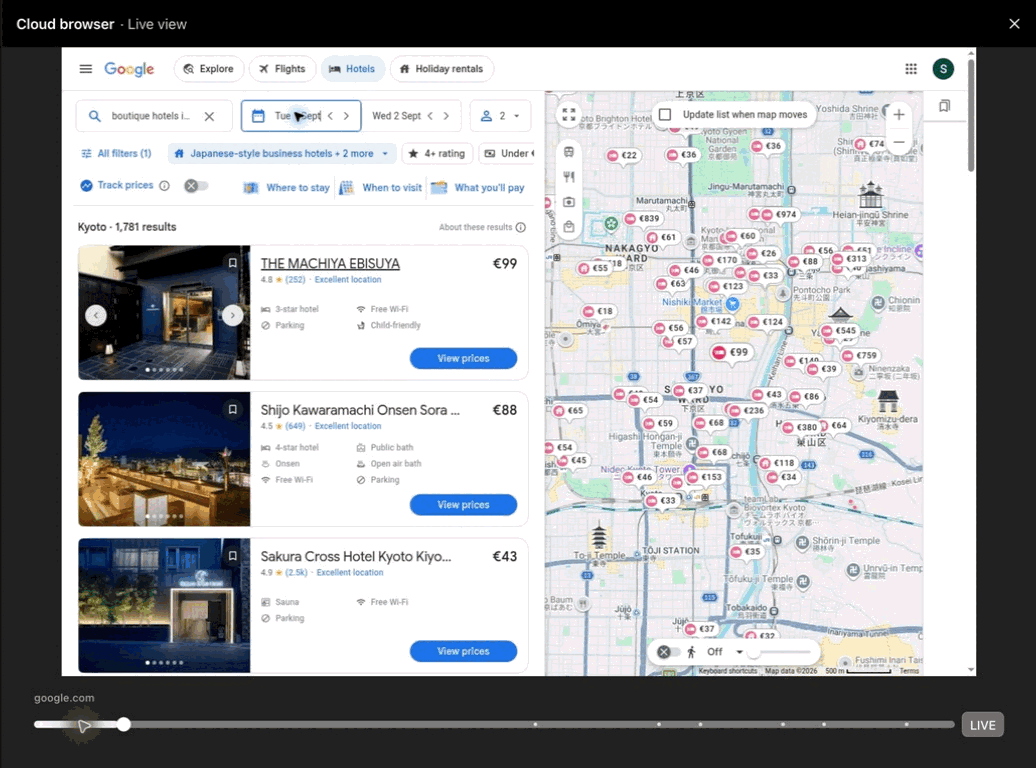
Task: Switch to the Flights tab
Action: click(x=282, y=69)
